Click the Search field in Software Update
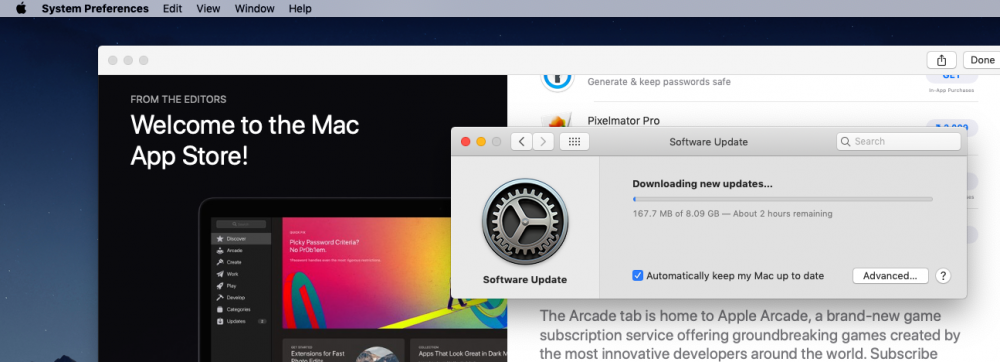The image size is (1000, 362). (x=898, y=141)
